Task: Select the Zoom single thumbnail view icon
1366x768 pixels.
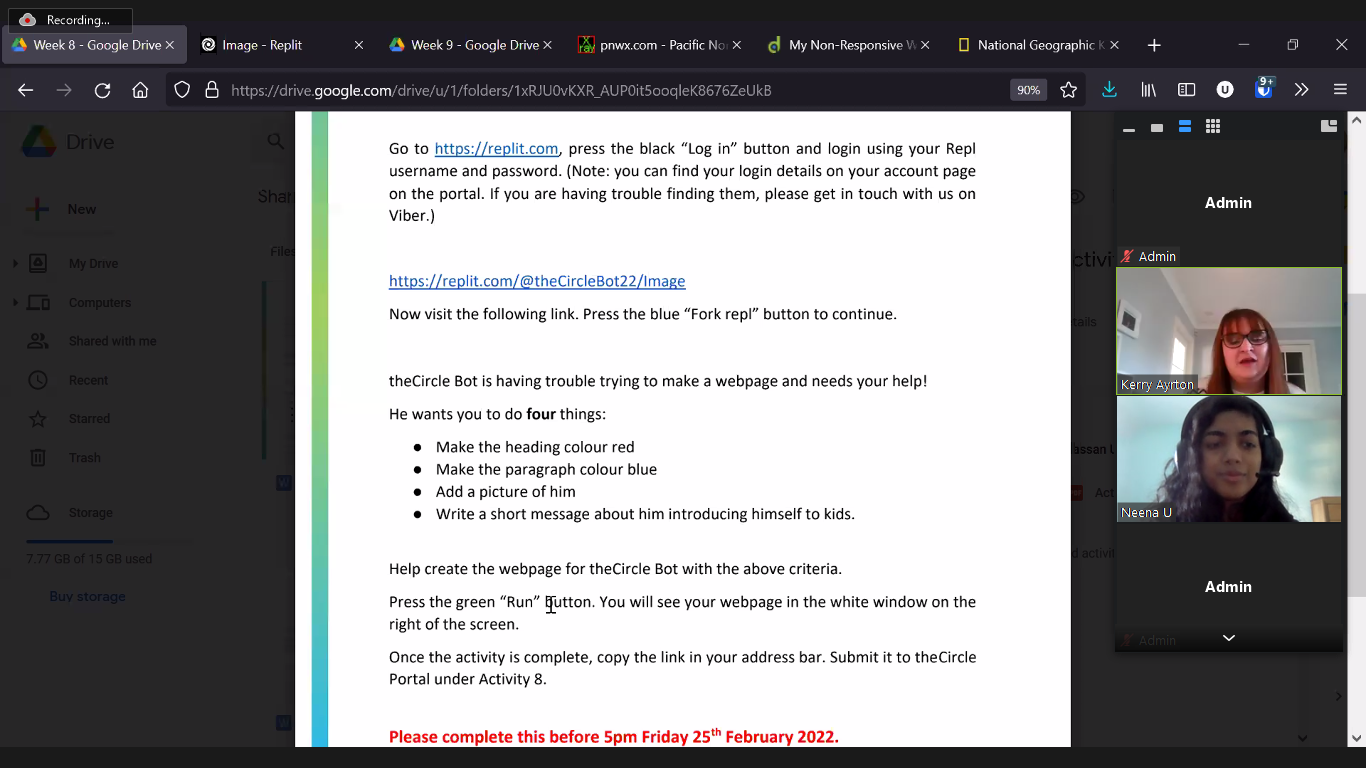Action: [x=1157, y=128]
